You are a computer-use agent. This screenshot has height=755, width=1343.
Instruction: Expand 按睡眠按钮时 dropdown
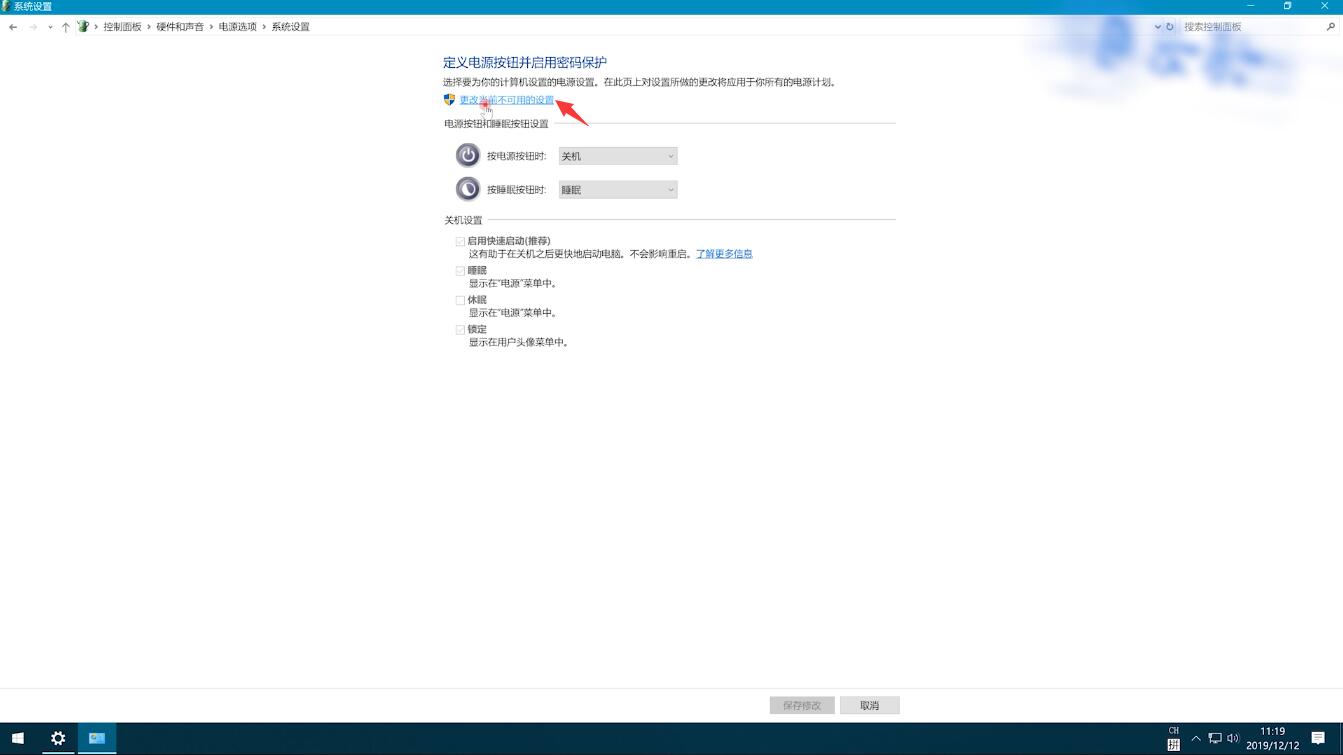[x=618, y=190]
